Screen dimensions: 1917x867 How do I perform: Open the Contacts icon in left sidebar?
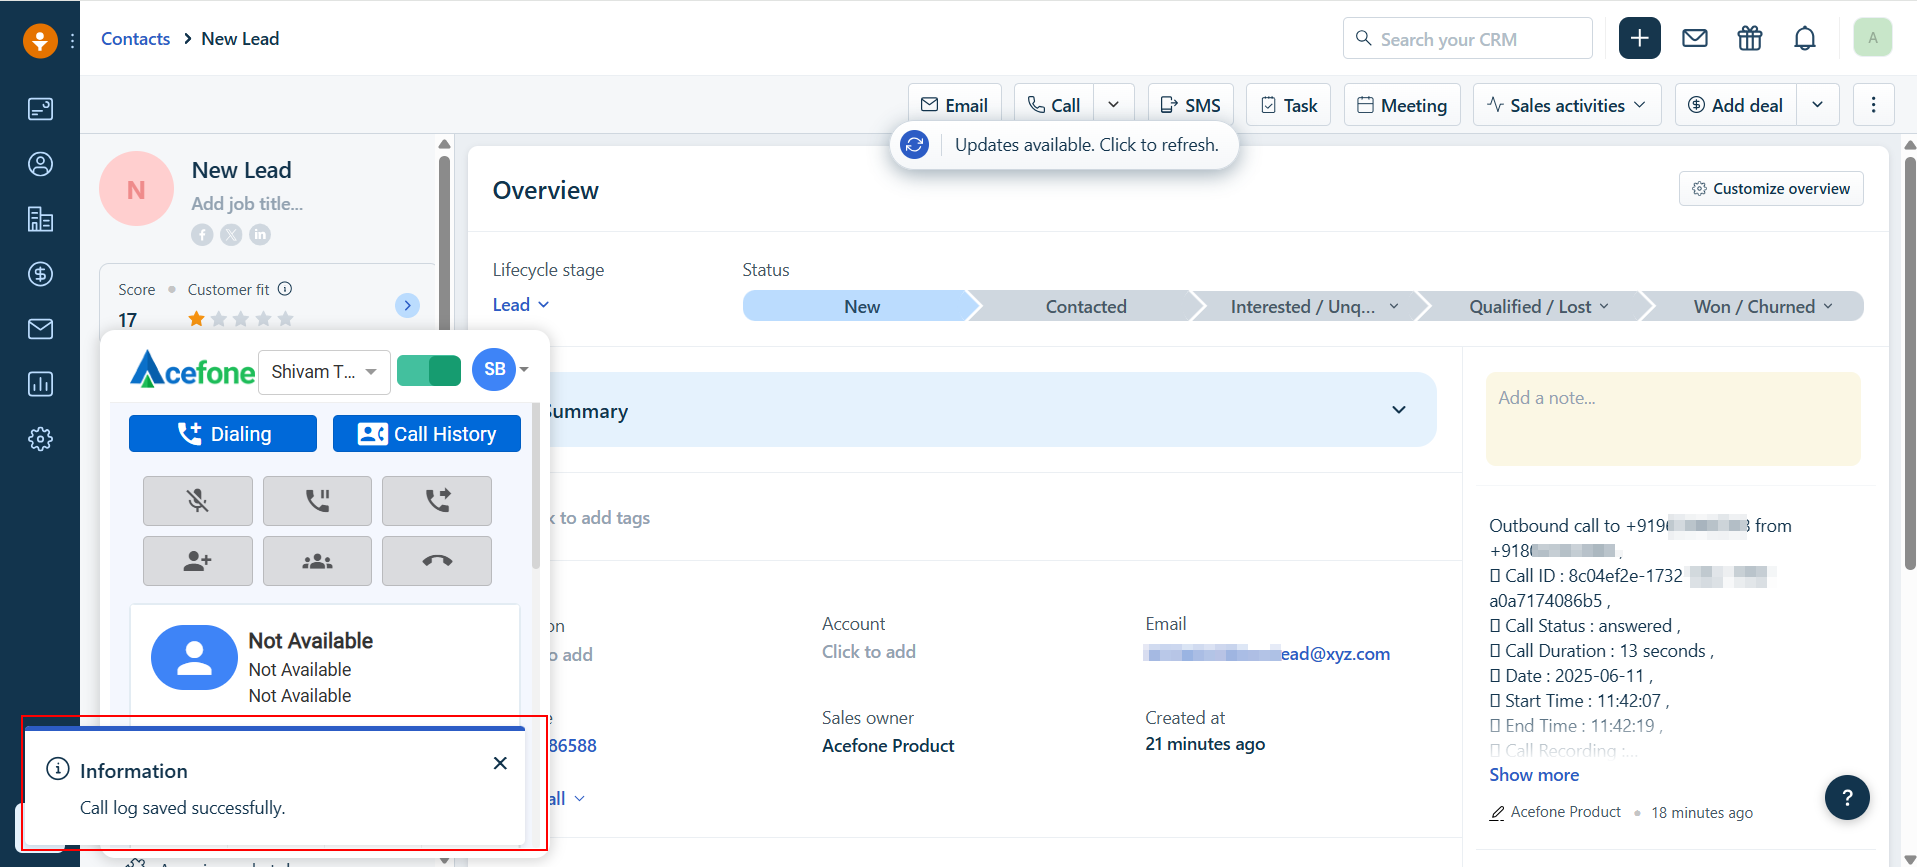click(40, 164)
